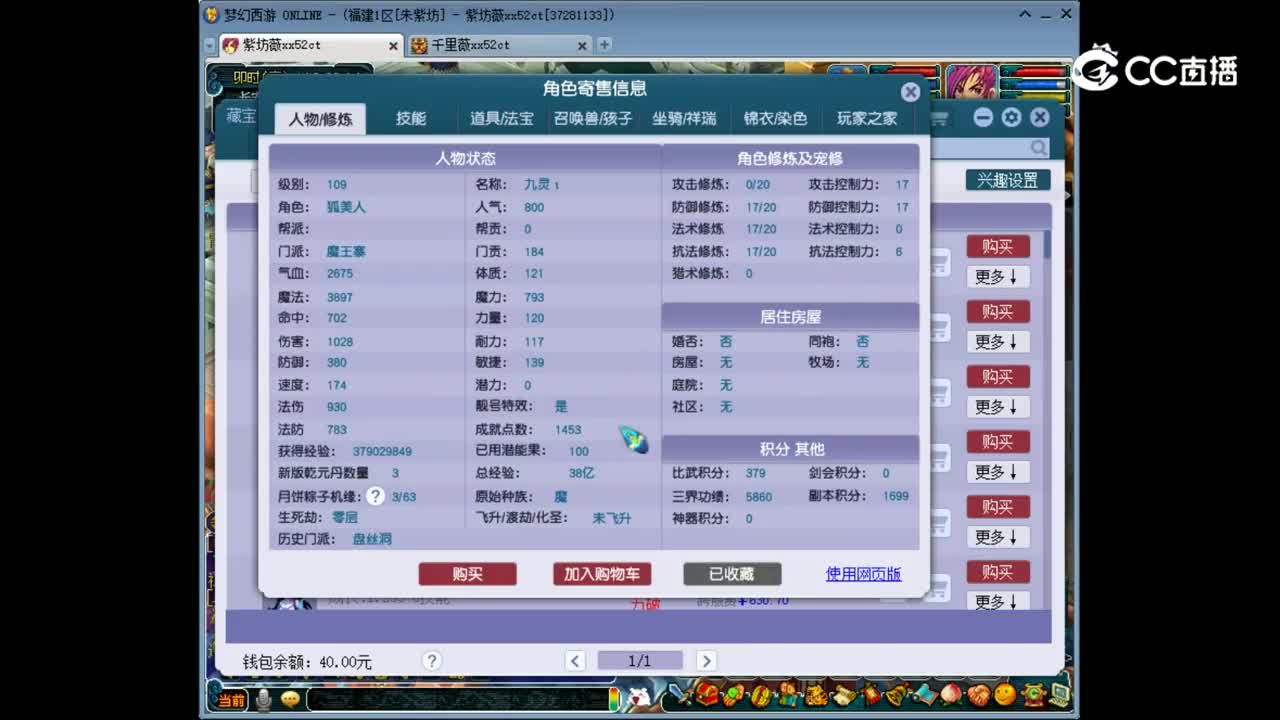Click the golden bell icon in the bottom toolbar
Screen dimensions: 1280x720
point(897,693)
